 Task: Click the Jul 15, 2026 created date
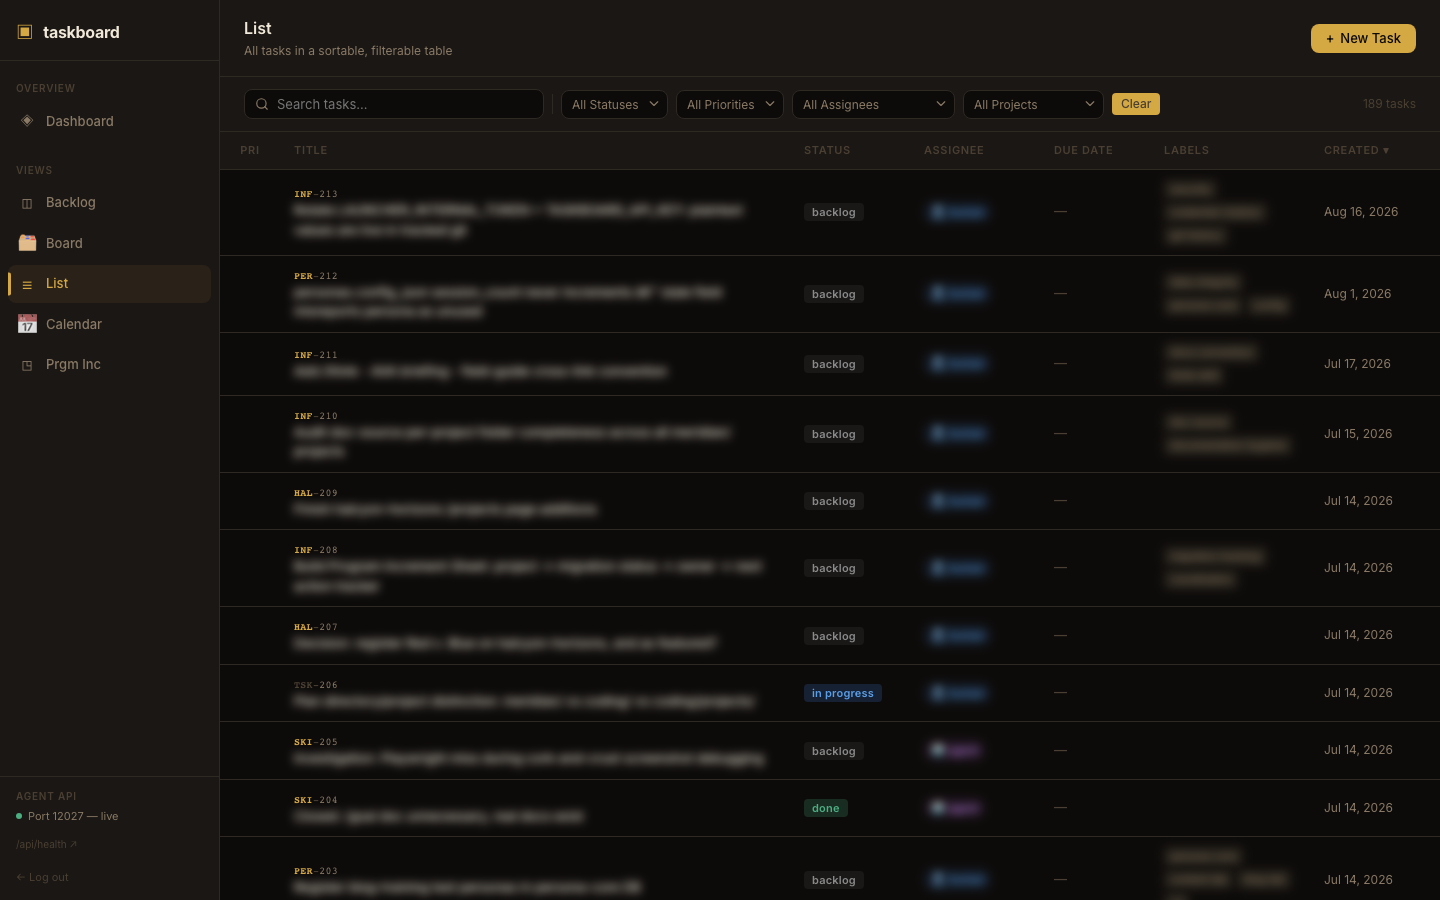pos(1358,434)
